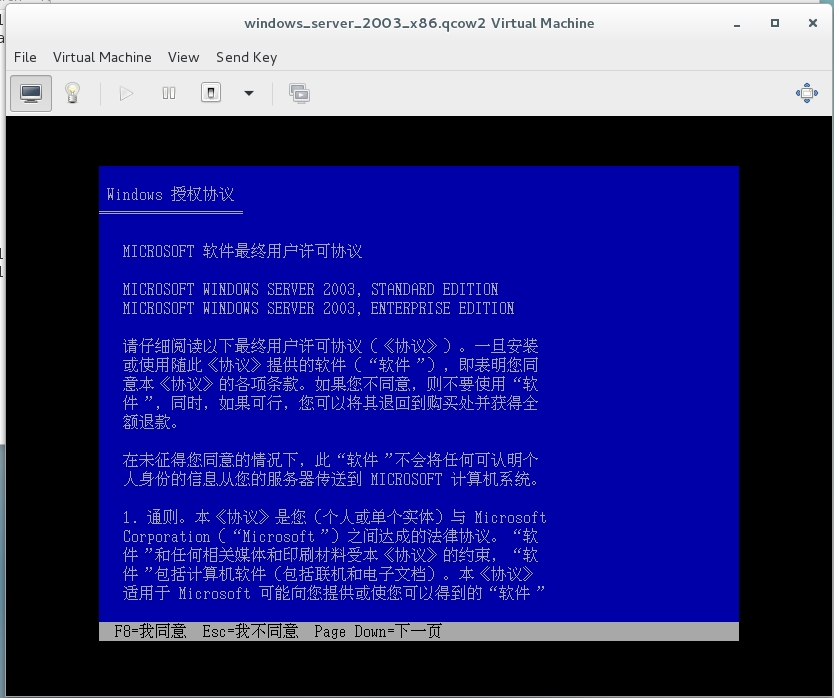Close the Virtual Machine window
The width and height of the screenshot is (834, 698).
tap(813, 23)
